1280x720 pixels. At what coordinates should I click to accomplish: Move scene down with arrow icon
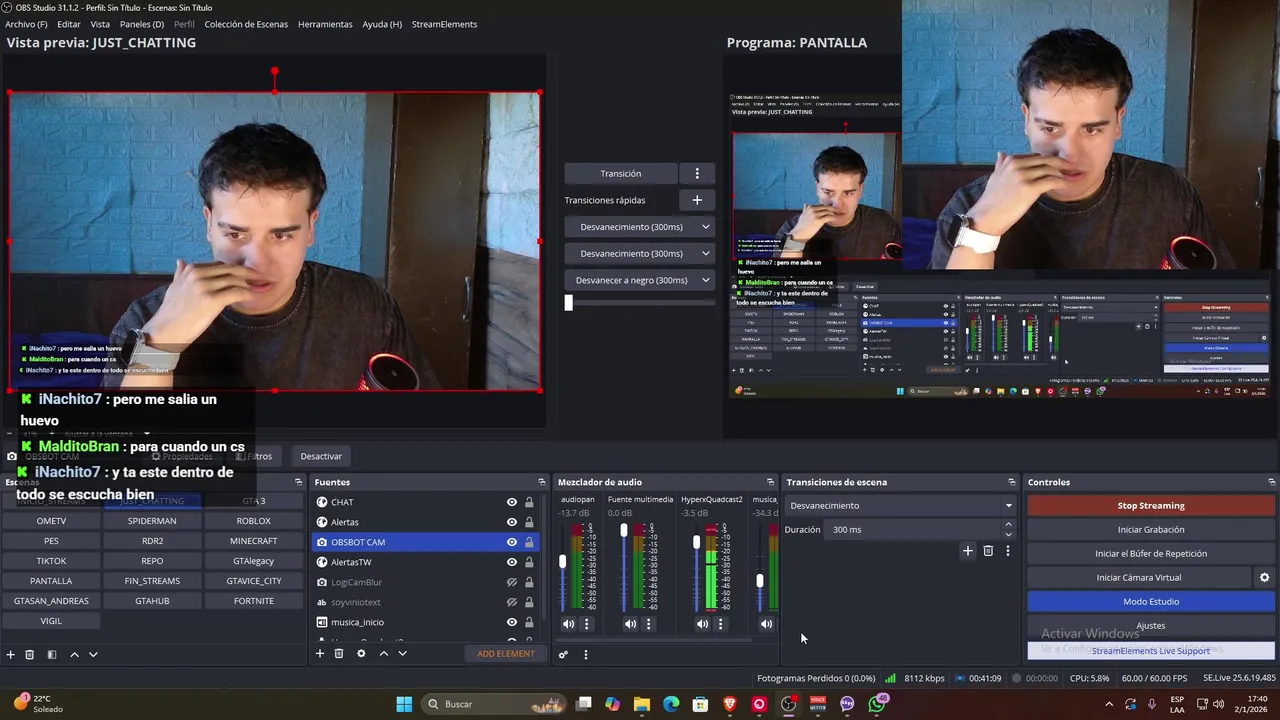93,654
